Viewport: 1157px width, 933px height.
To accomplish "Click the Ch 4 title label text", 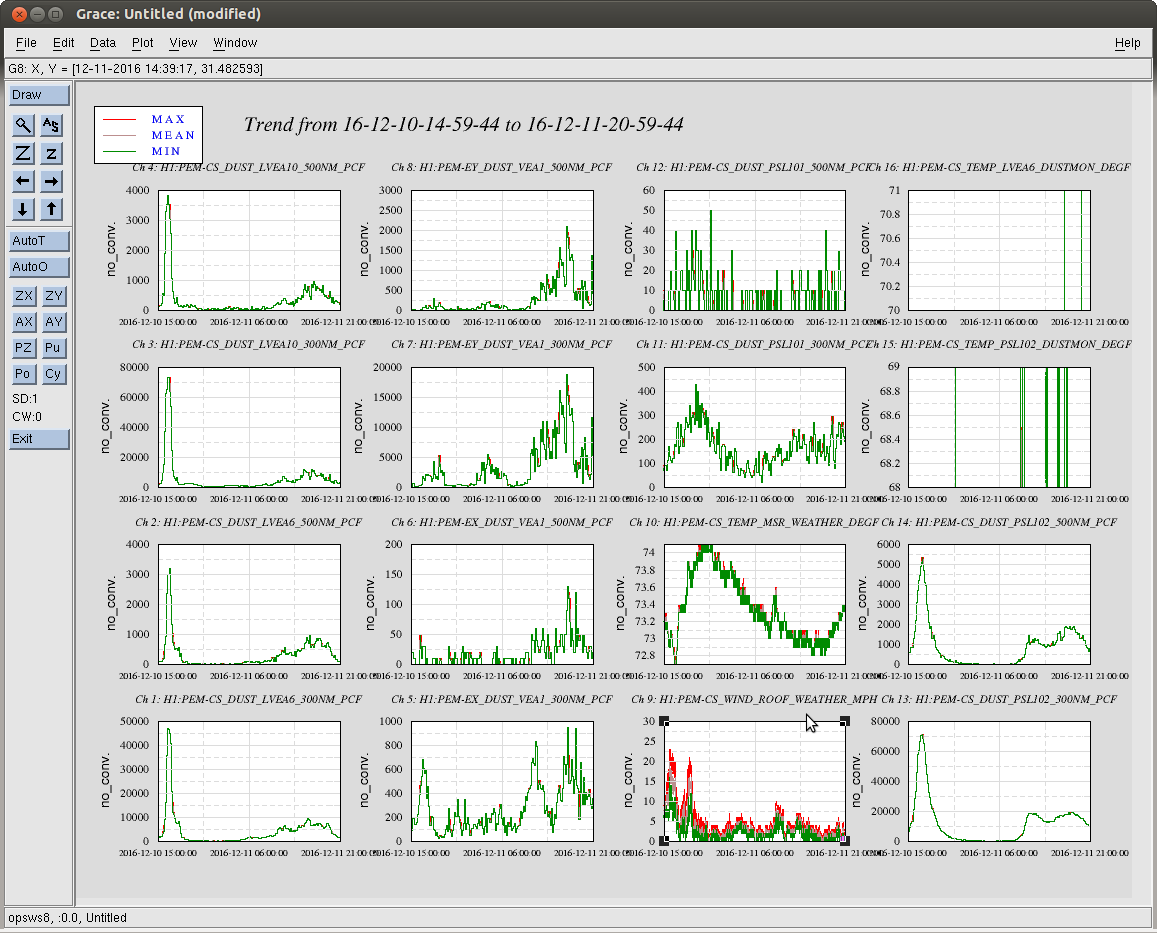I will click(249, 168).
